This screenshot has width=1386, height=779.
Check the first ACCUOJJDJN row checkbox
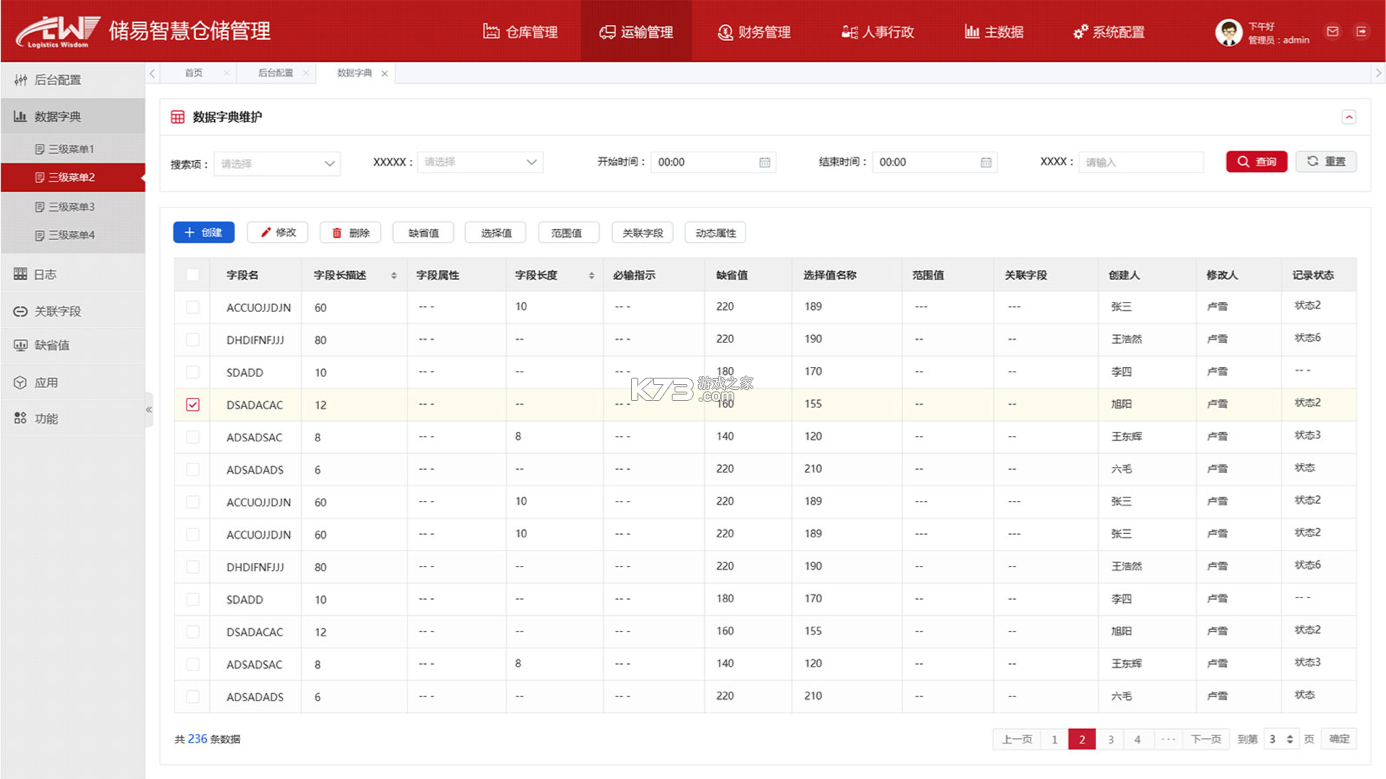pyautogui.click(x=193, y=307)
